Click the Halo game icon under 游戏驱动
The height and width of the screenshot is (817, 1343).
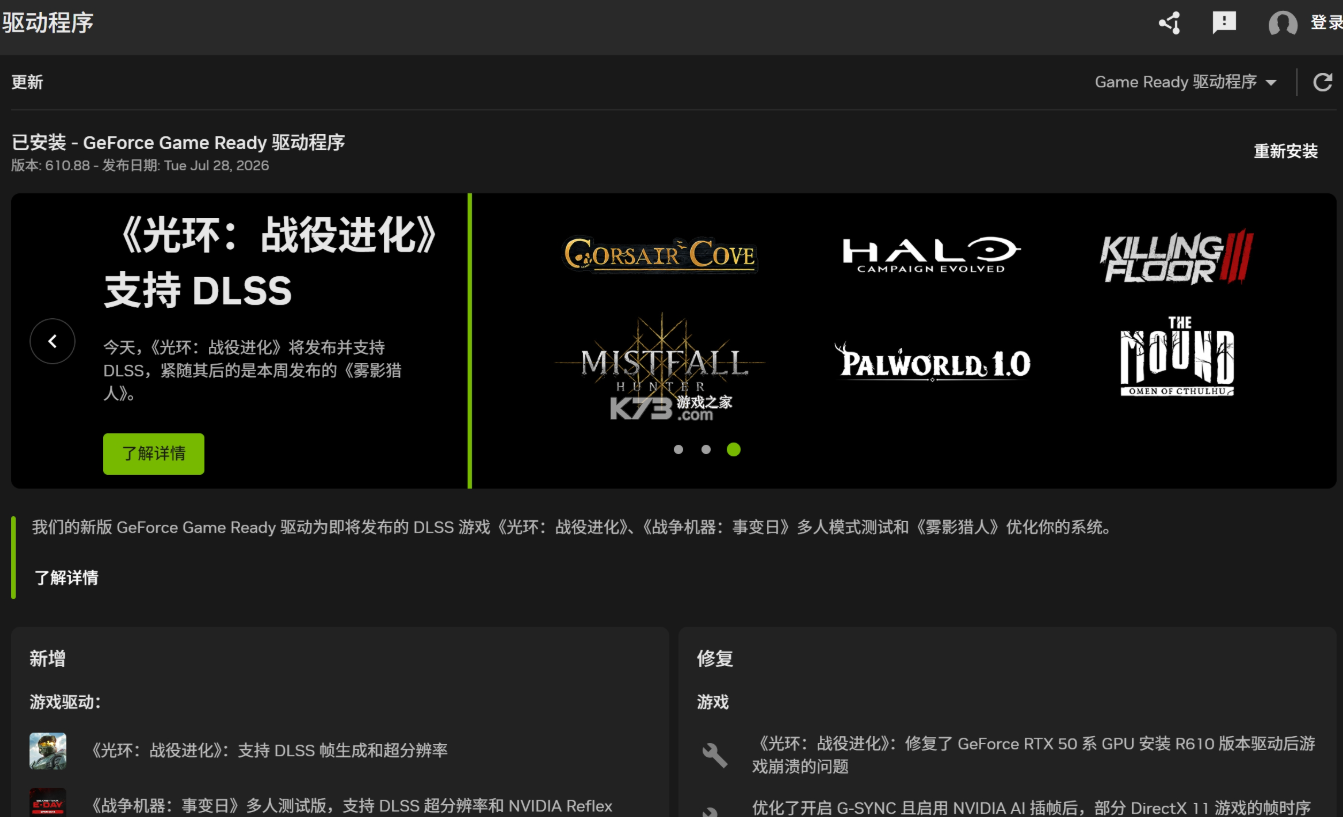pyautogui.click(x=48, y=750)
